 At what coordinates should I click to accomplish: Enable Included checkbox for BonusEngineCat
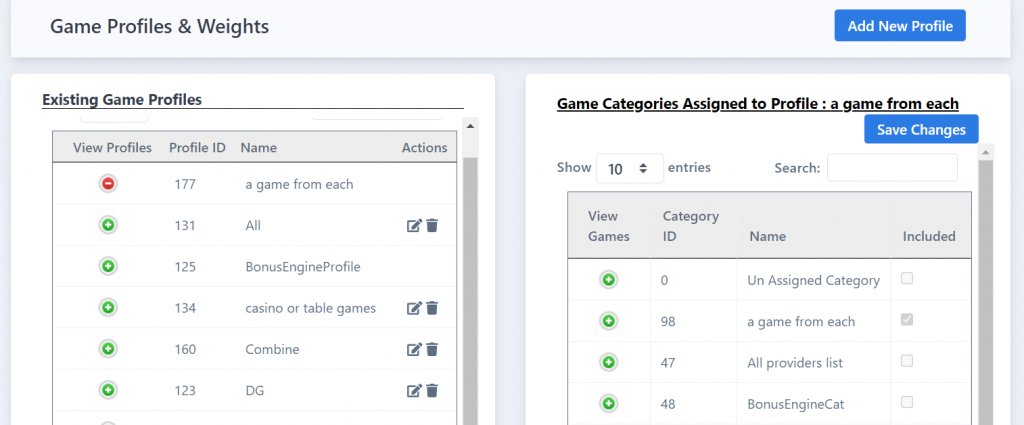coord(906,402)
